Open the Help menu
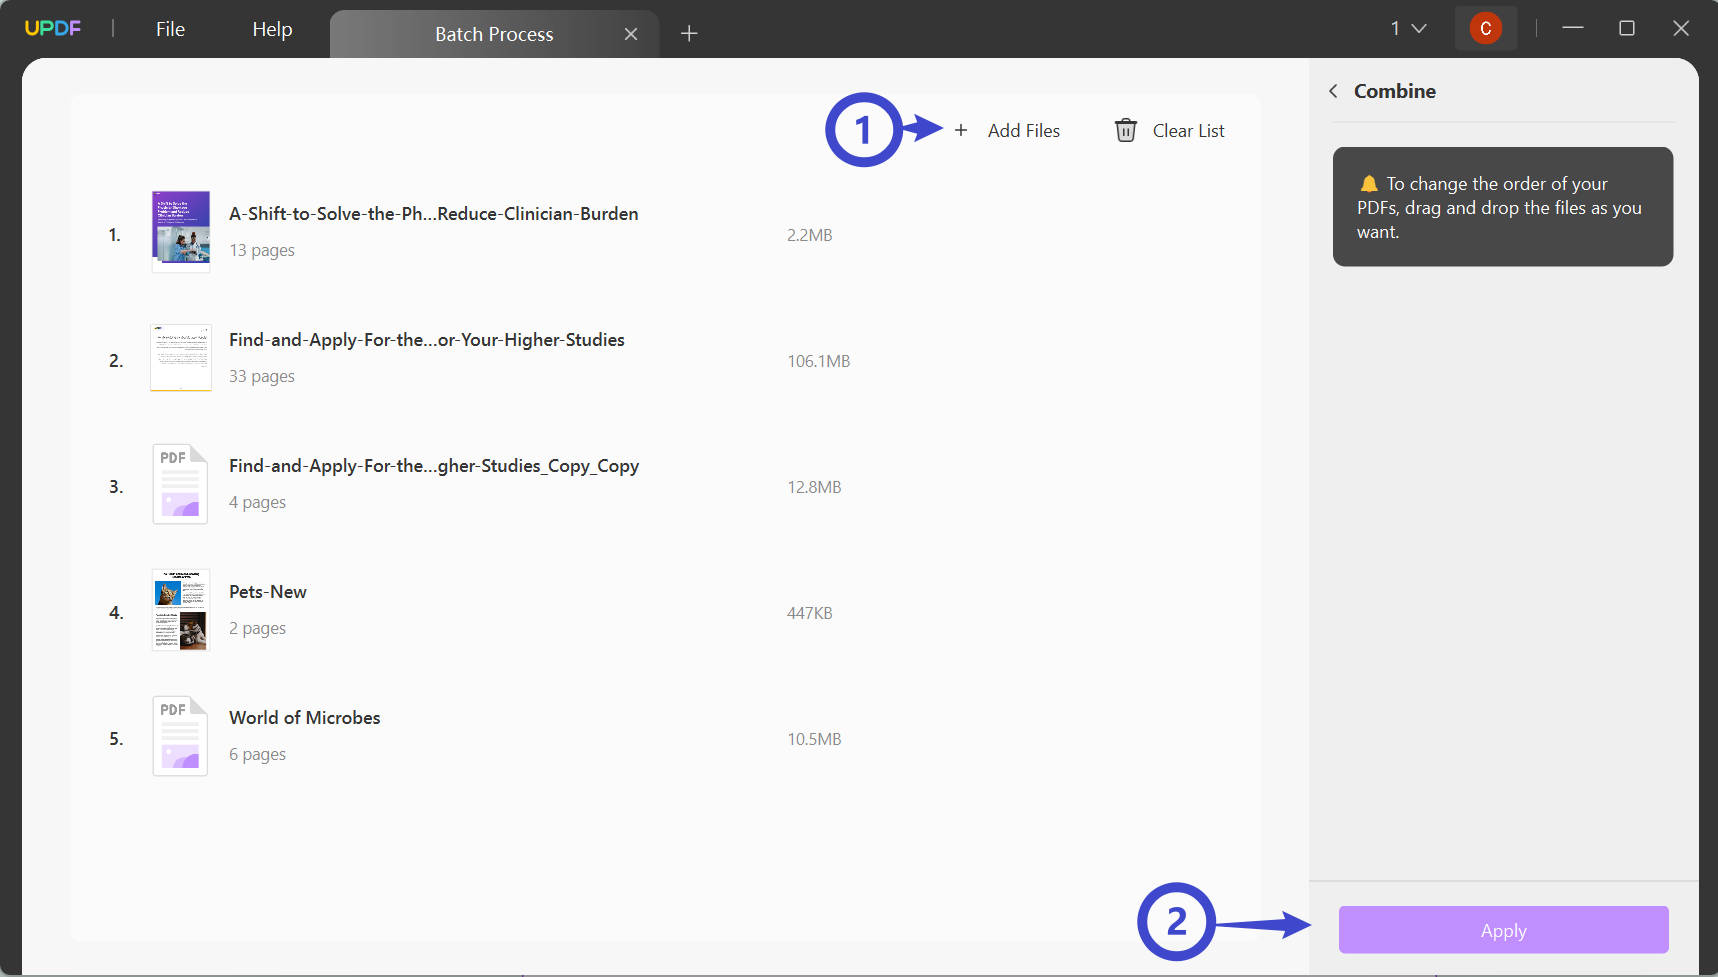This screenshot has height=977, width=1718. [271, 28]
